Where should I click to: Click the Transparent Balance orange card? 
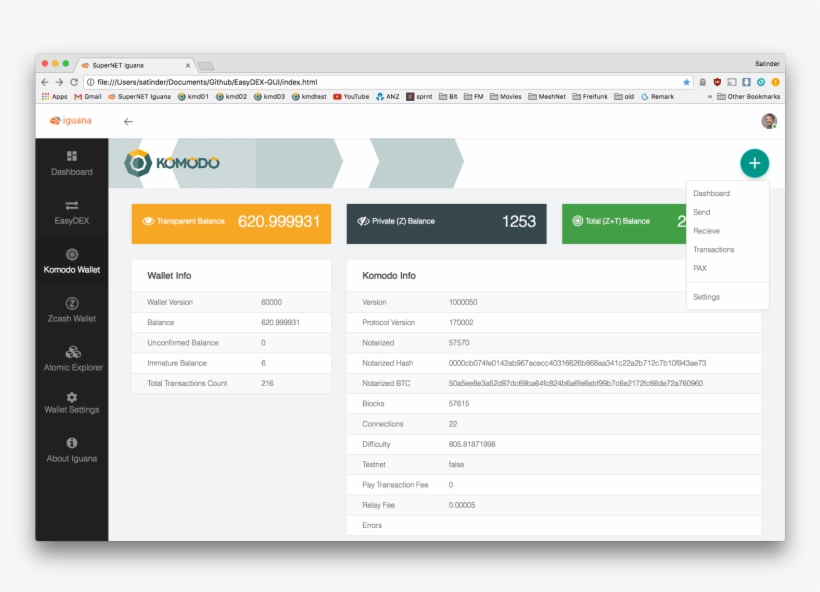(231, 224)
